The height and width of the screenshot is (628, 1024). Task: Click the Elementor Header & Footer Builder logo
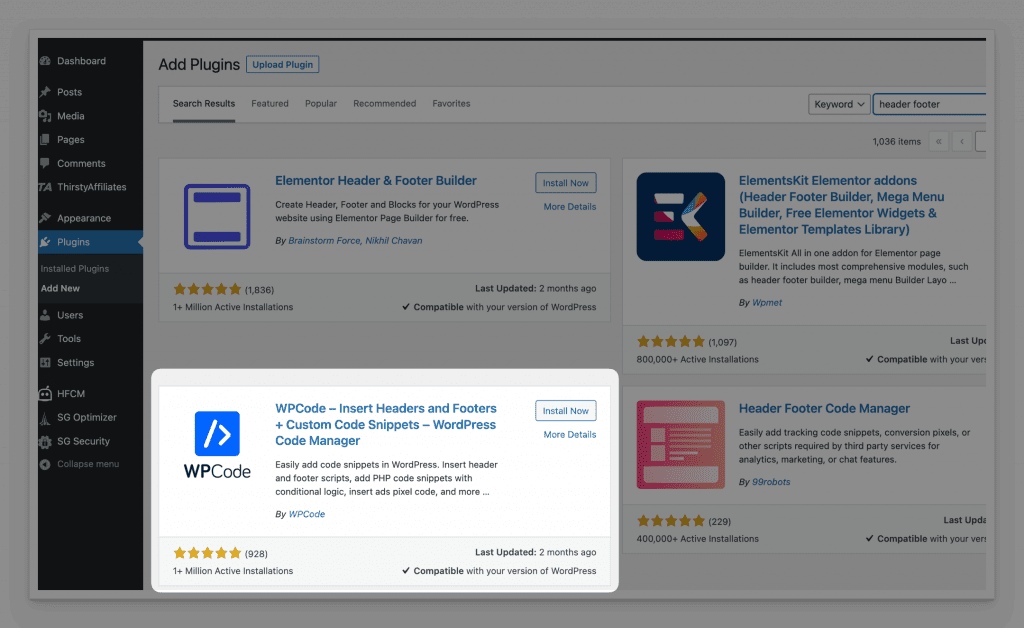(x=217, y=217)
